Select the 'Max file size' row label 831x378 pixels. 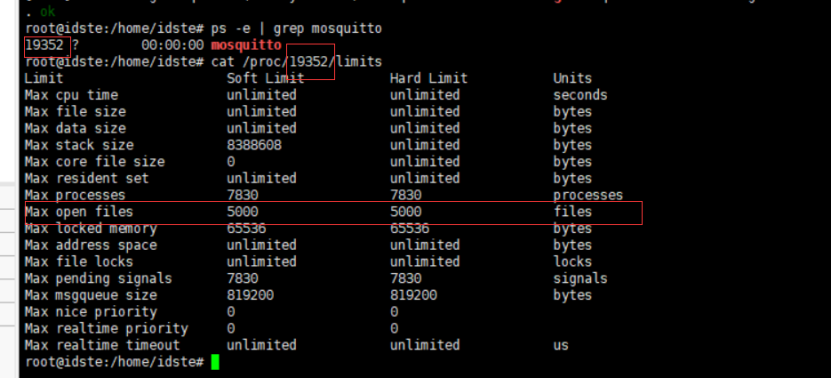[75, 112]
